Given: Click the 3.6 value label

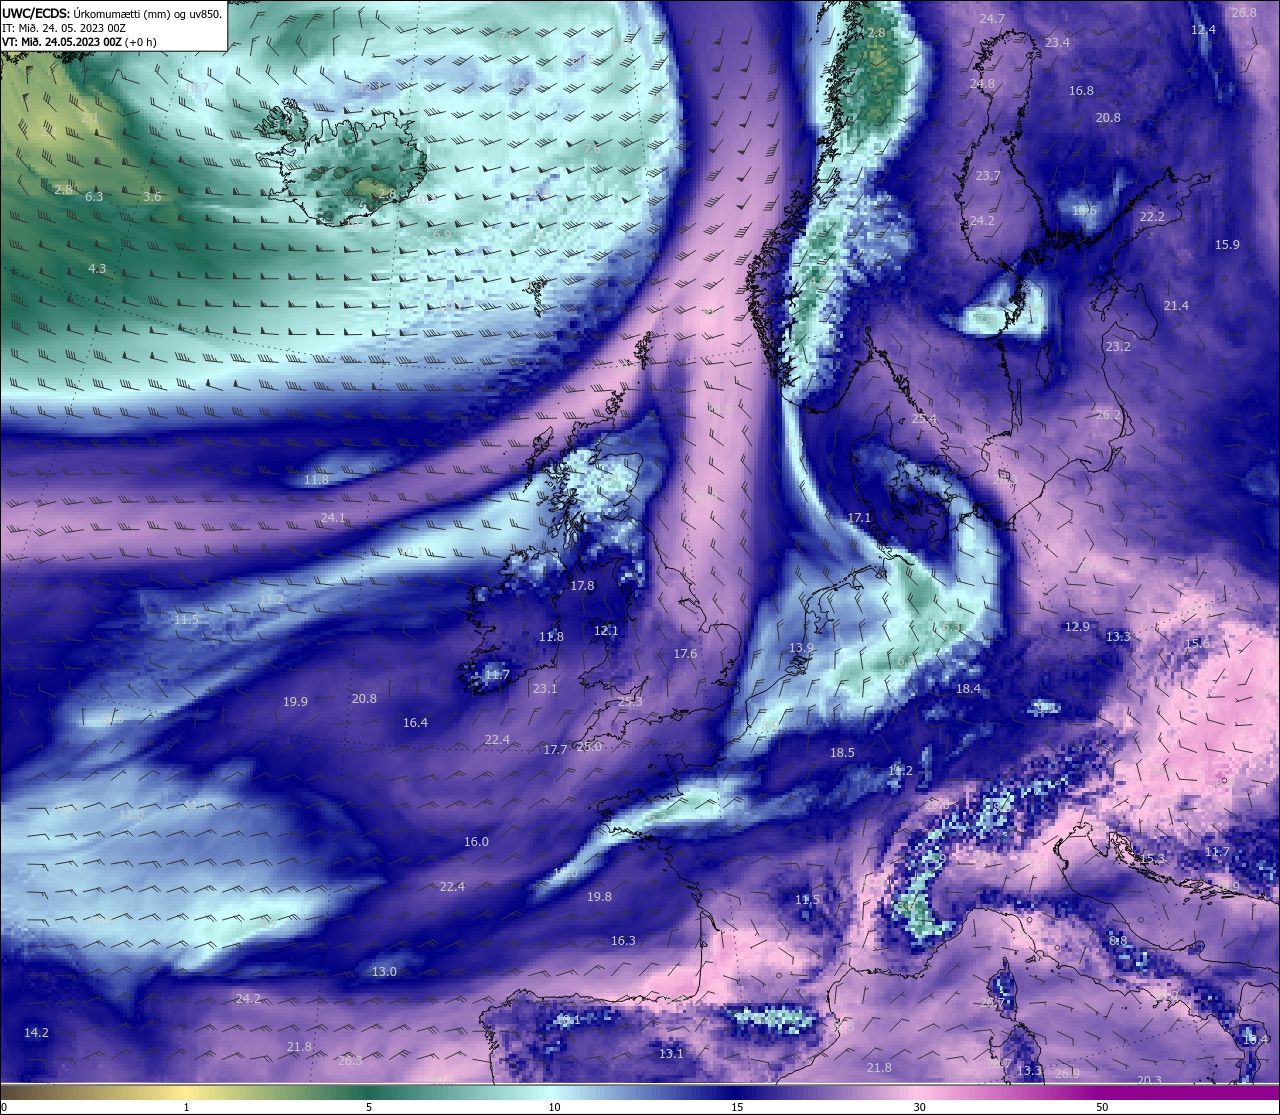Looking at the screenshot, I should pos(151,197).
